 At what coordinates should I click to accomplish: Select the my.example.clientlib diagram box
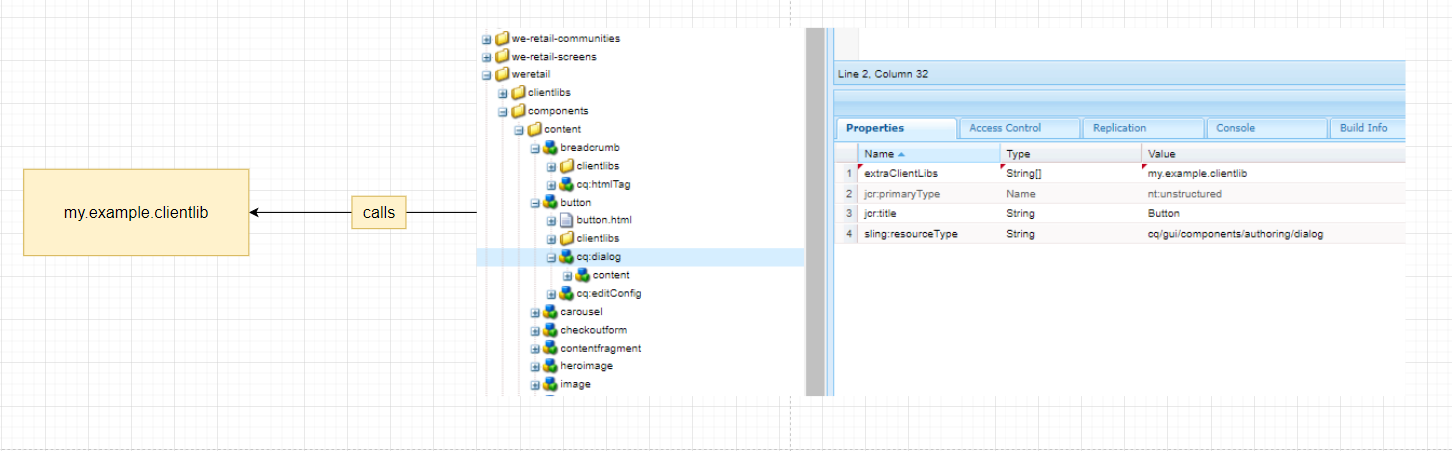pos(136,212)
